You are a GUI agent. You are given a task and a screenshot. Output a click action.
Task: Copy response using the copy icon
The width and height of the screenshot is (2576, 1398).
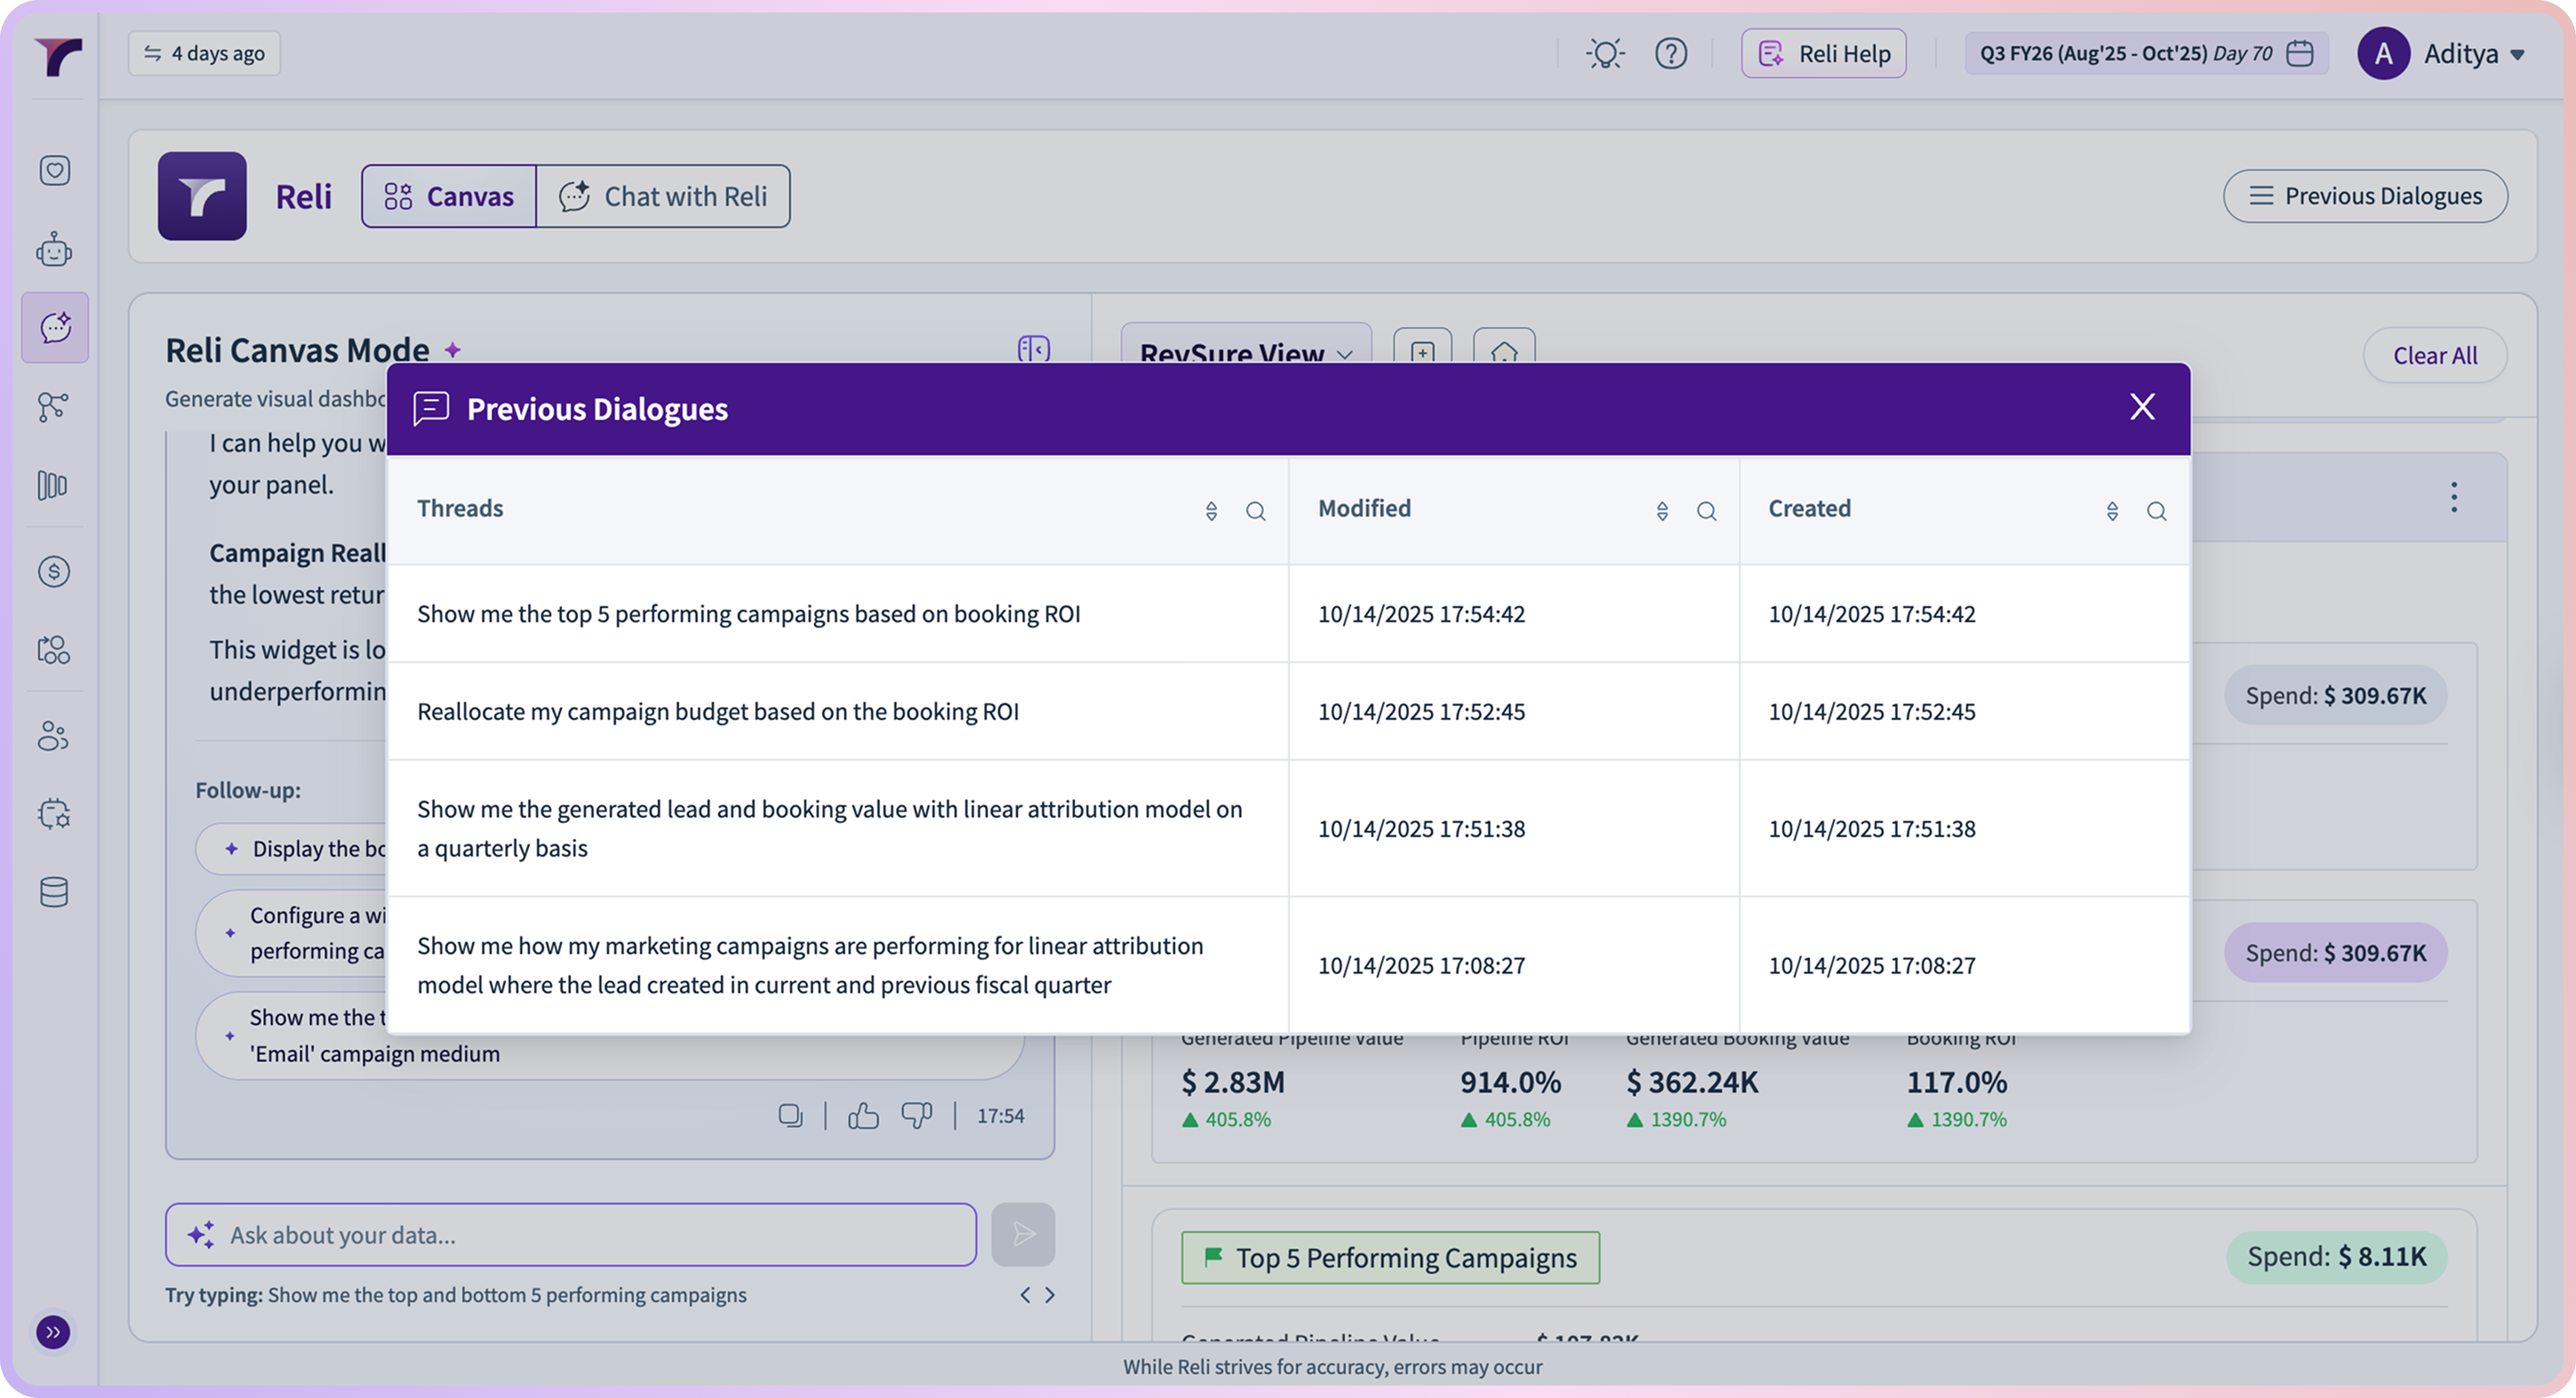[x=790, y=1115]
